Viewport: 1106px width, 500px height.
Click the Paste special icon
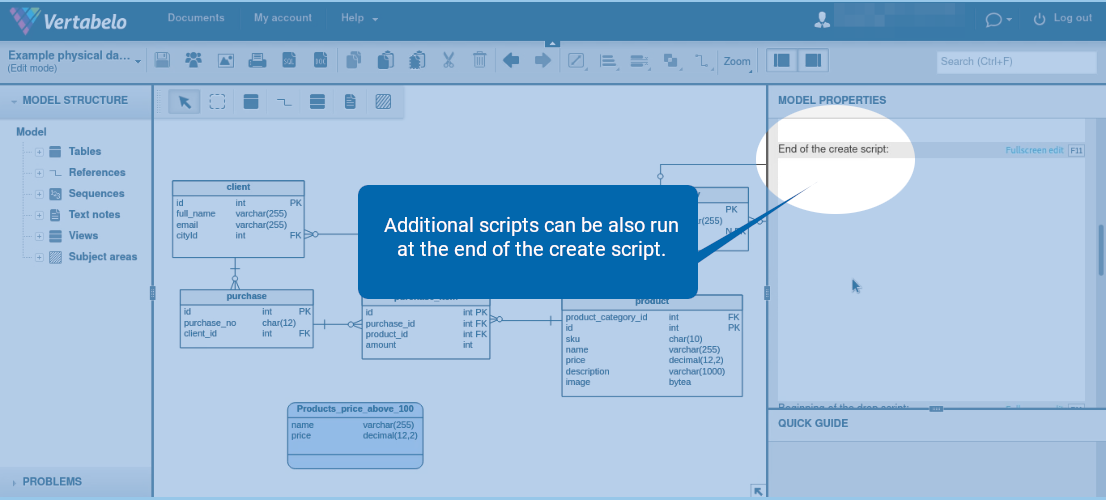point(417,61)
